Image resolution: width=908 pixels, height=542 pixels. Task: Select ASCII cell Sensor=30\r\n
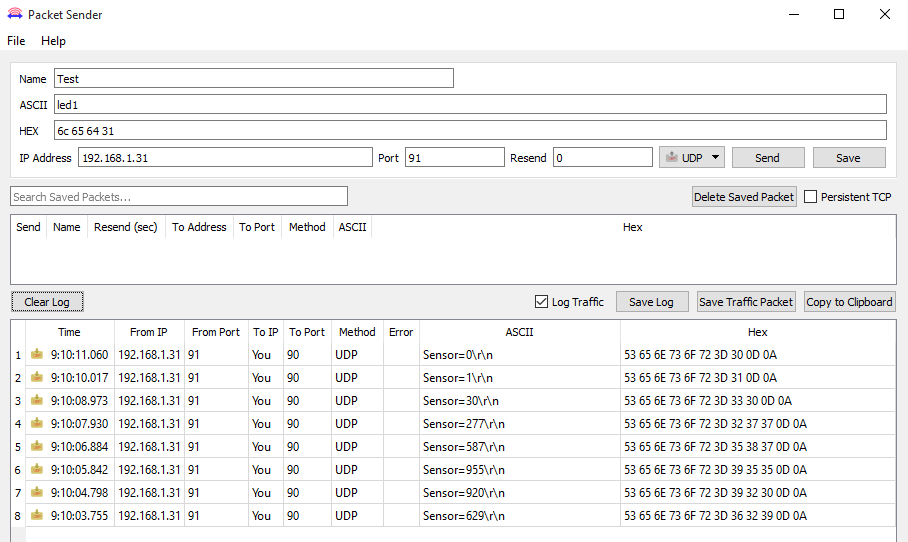519,401
